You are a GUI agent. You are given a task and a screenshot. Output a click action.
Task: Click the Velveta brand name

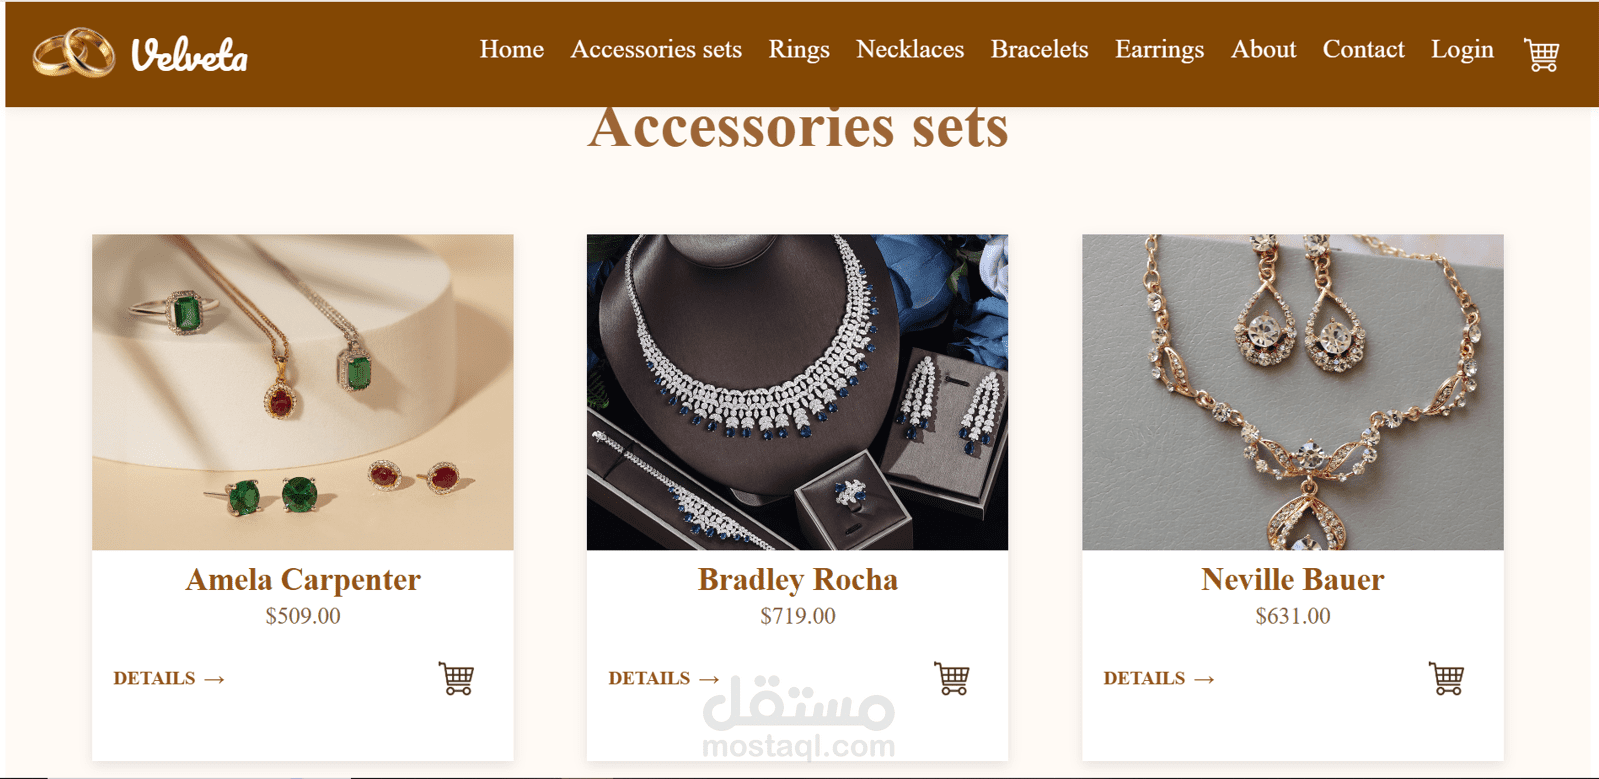(x=189, y=55)
